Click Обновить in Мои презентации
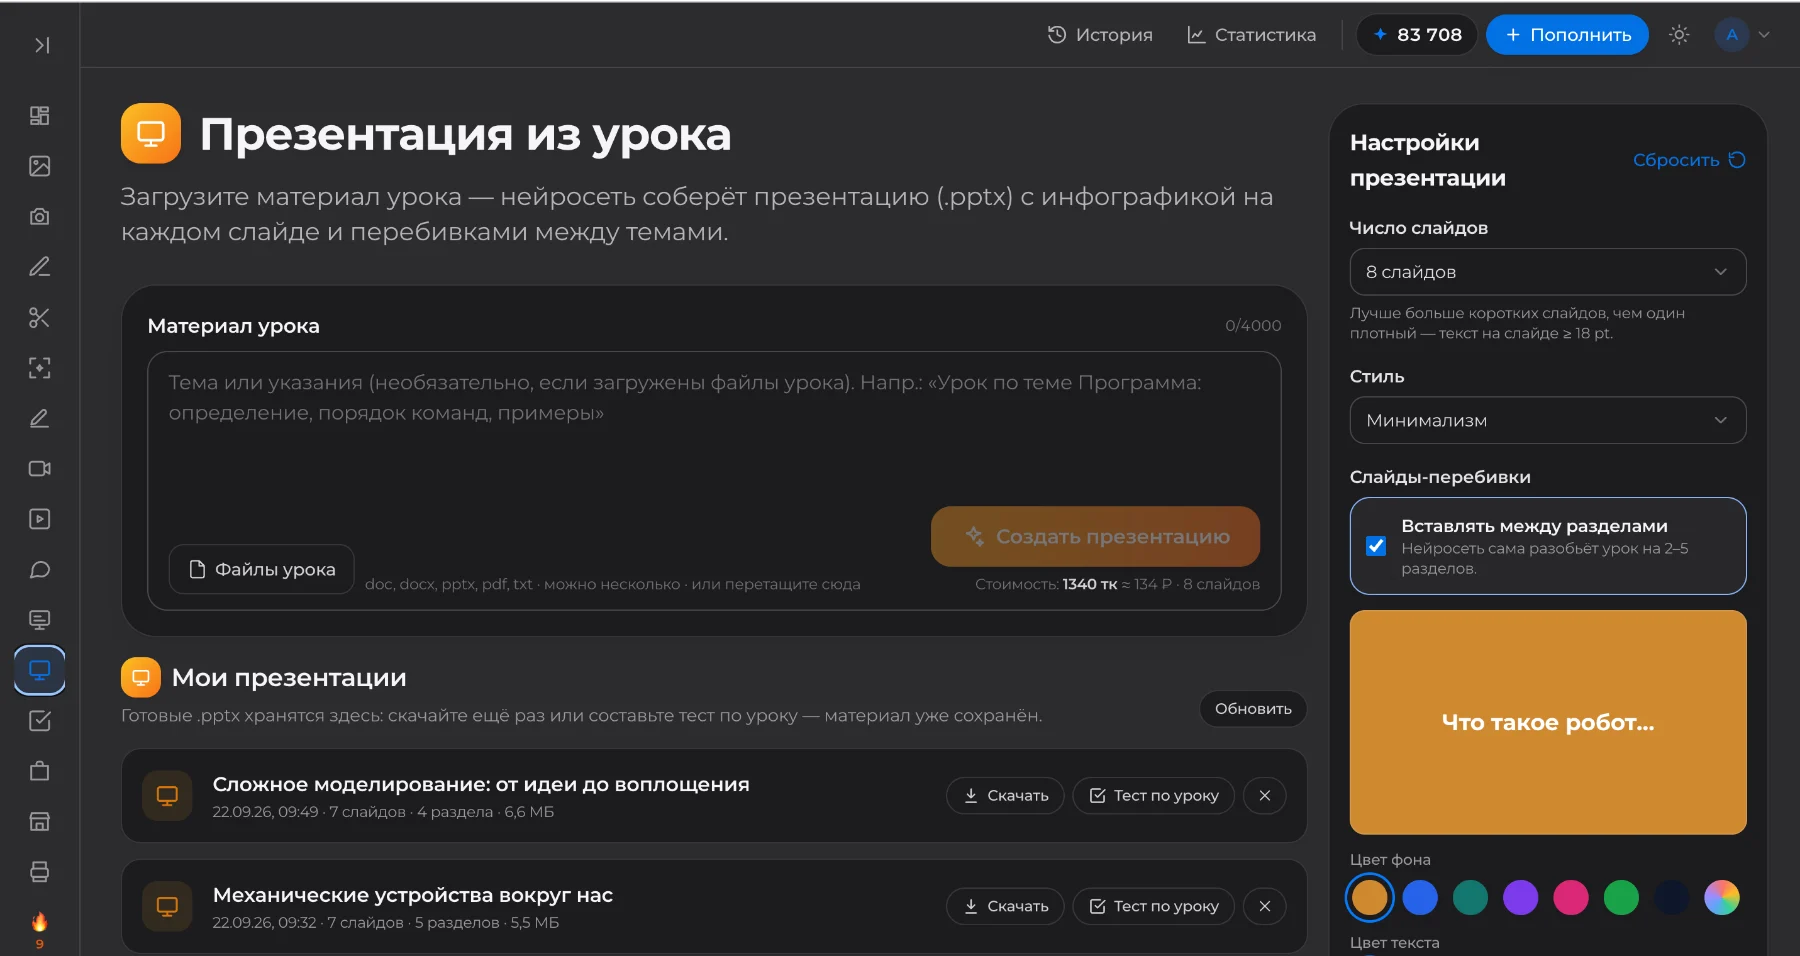This screenshot has height=956, width=1800. (1253, 709)
